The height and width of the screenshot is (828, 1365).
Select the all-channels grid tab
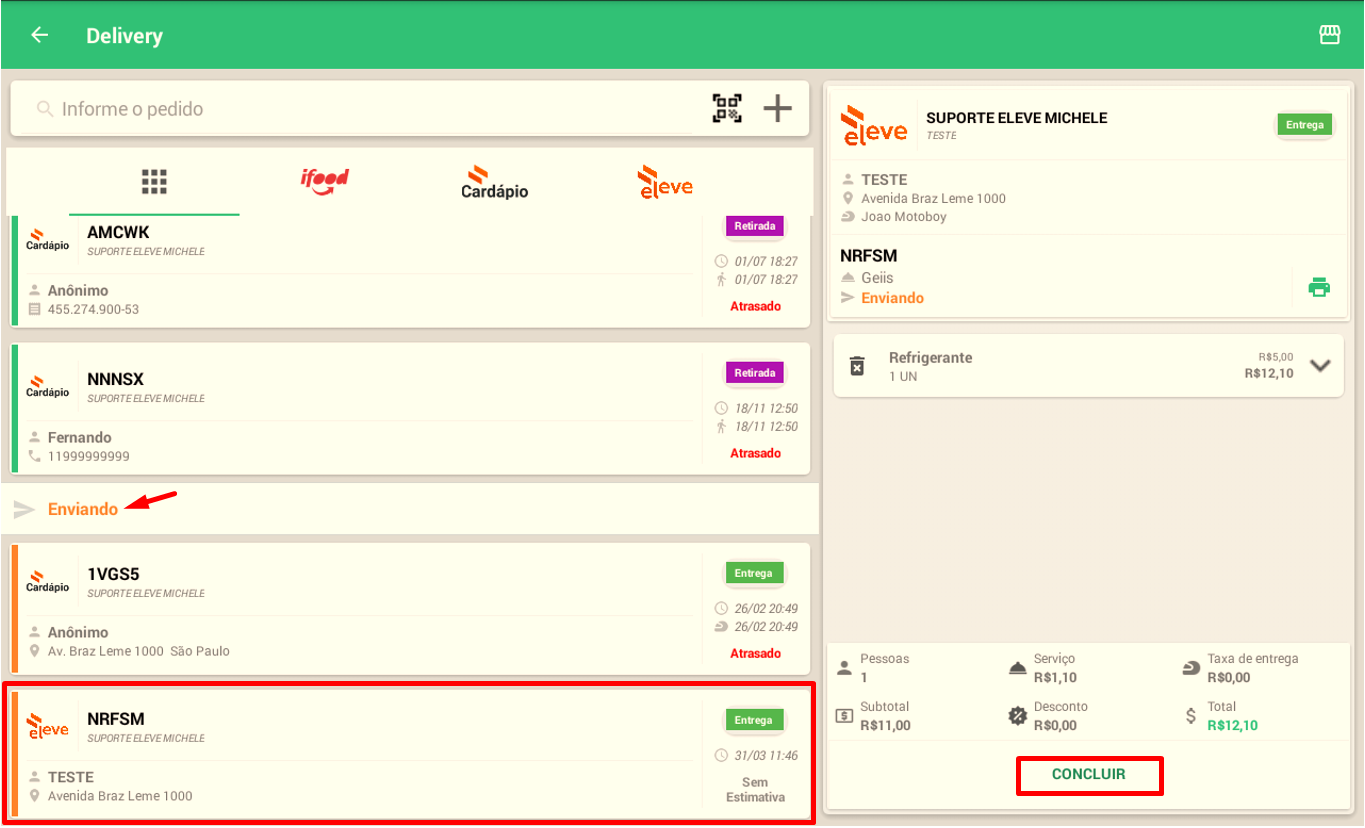(x=154, y=182)
